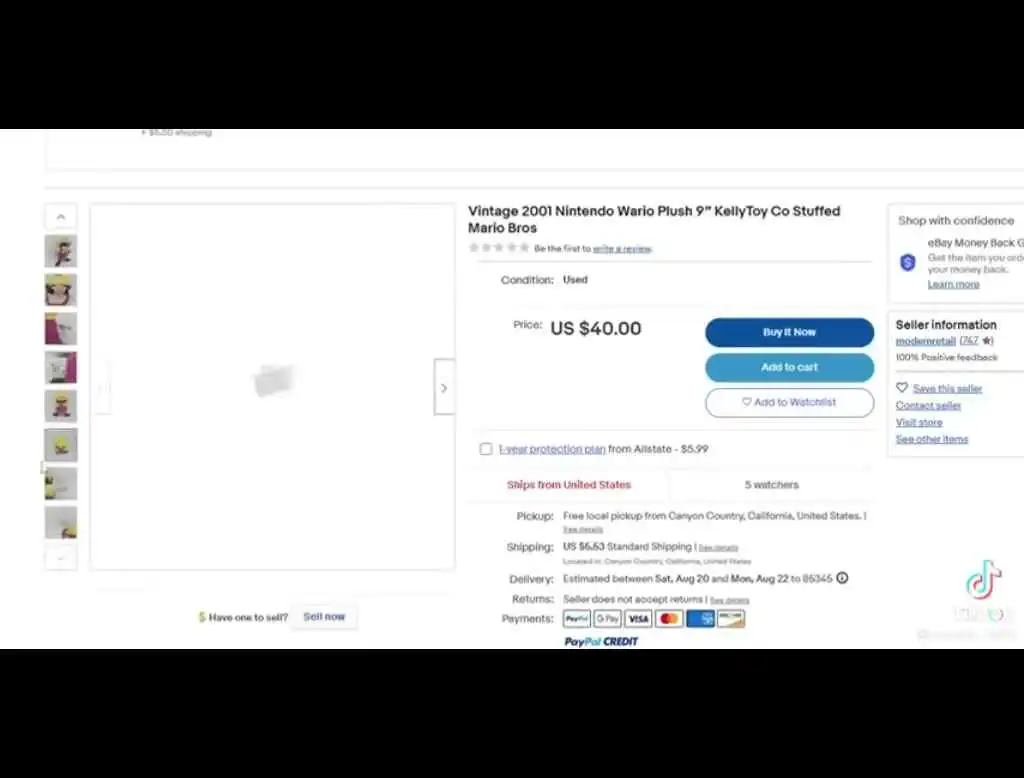
Task: Advance to next image with right arrow
Action: pos(444,388)
